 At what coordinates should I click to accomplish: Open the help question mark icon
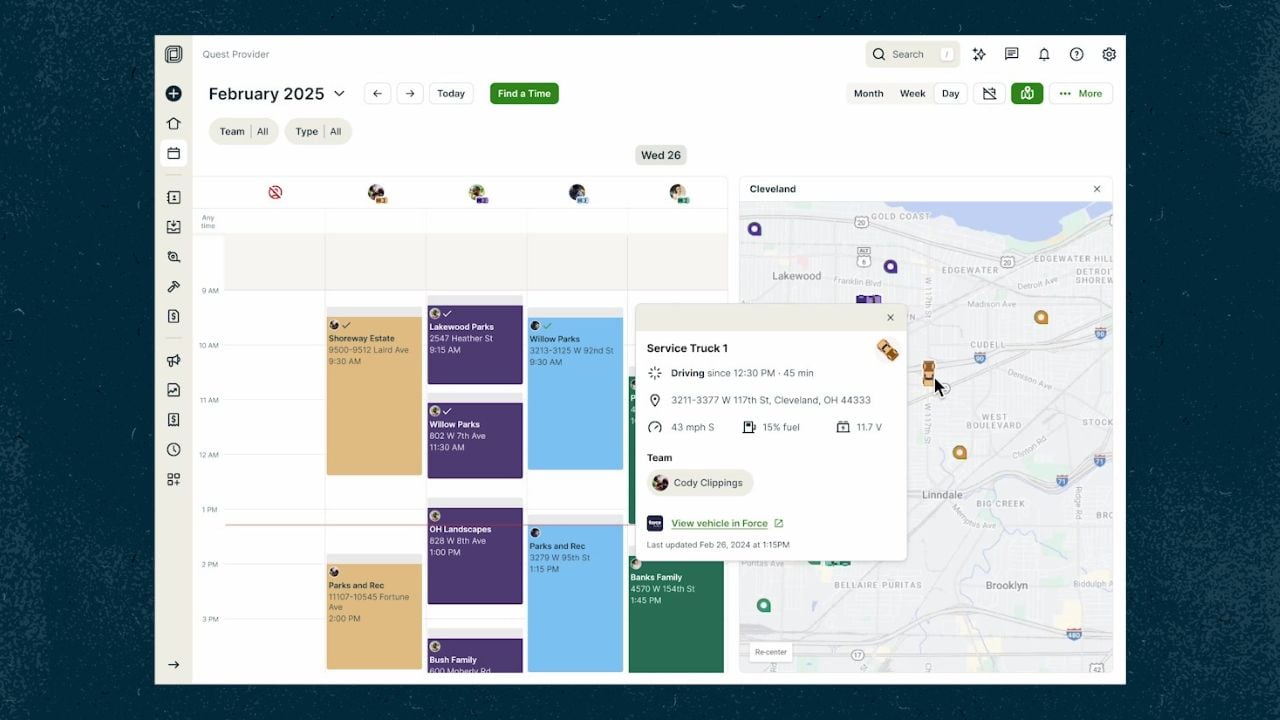pos(1076,54)
